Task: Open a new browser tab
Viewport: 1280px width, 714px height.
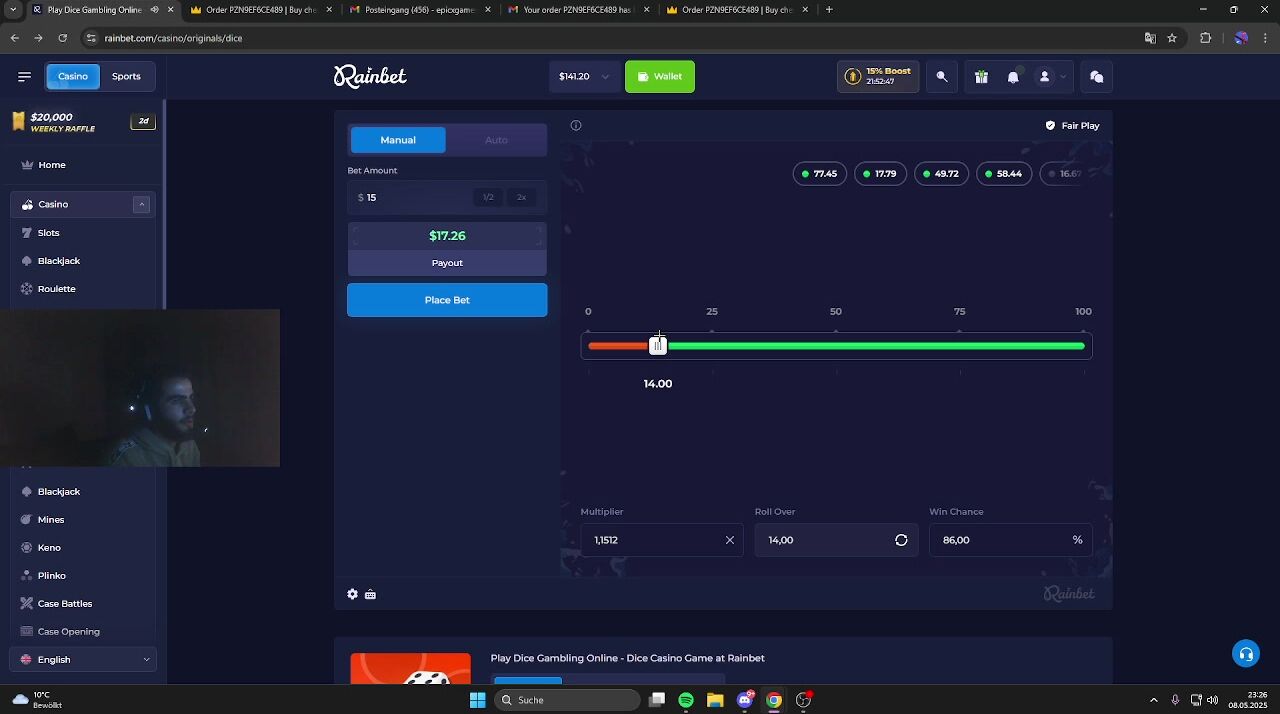Action: (x=829, y=10)
